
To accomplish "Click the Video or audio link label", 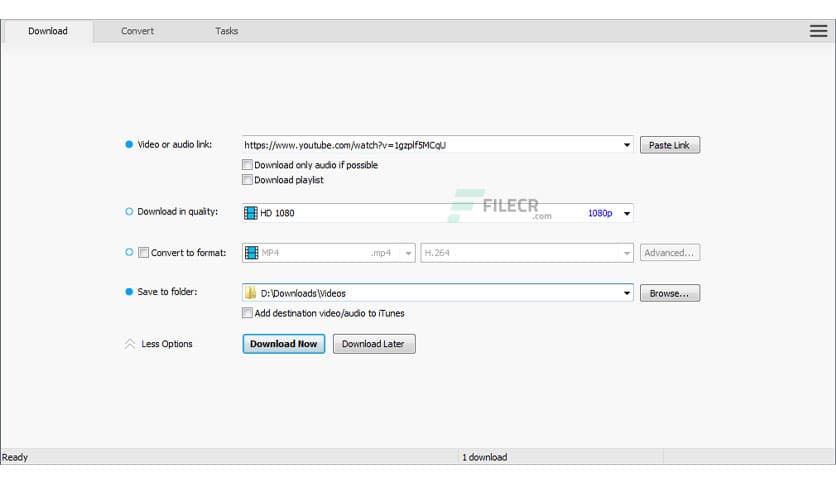I will (174, 144).
